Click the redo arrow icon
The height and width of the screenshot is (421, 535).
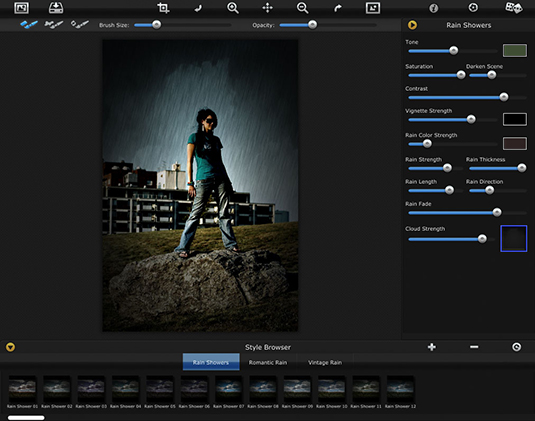pos(337,8)
